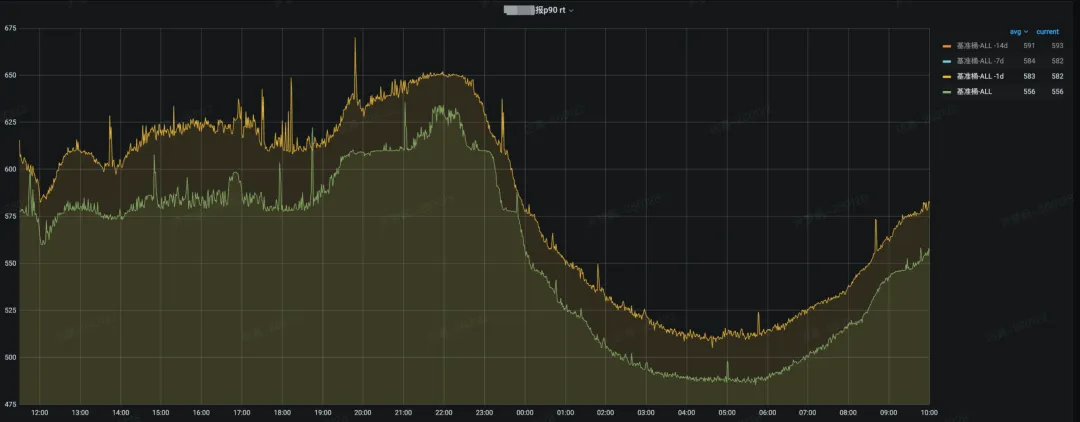Click the chevron beside the panel title

click(571, 11)
